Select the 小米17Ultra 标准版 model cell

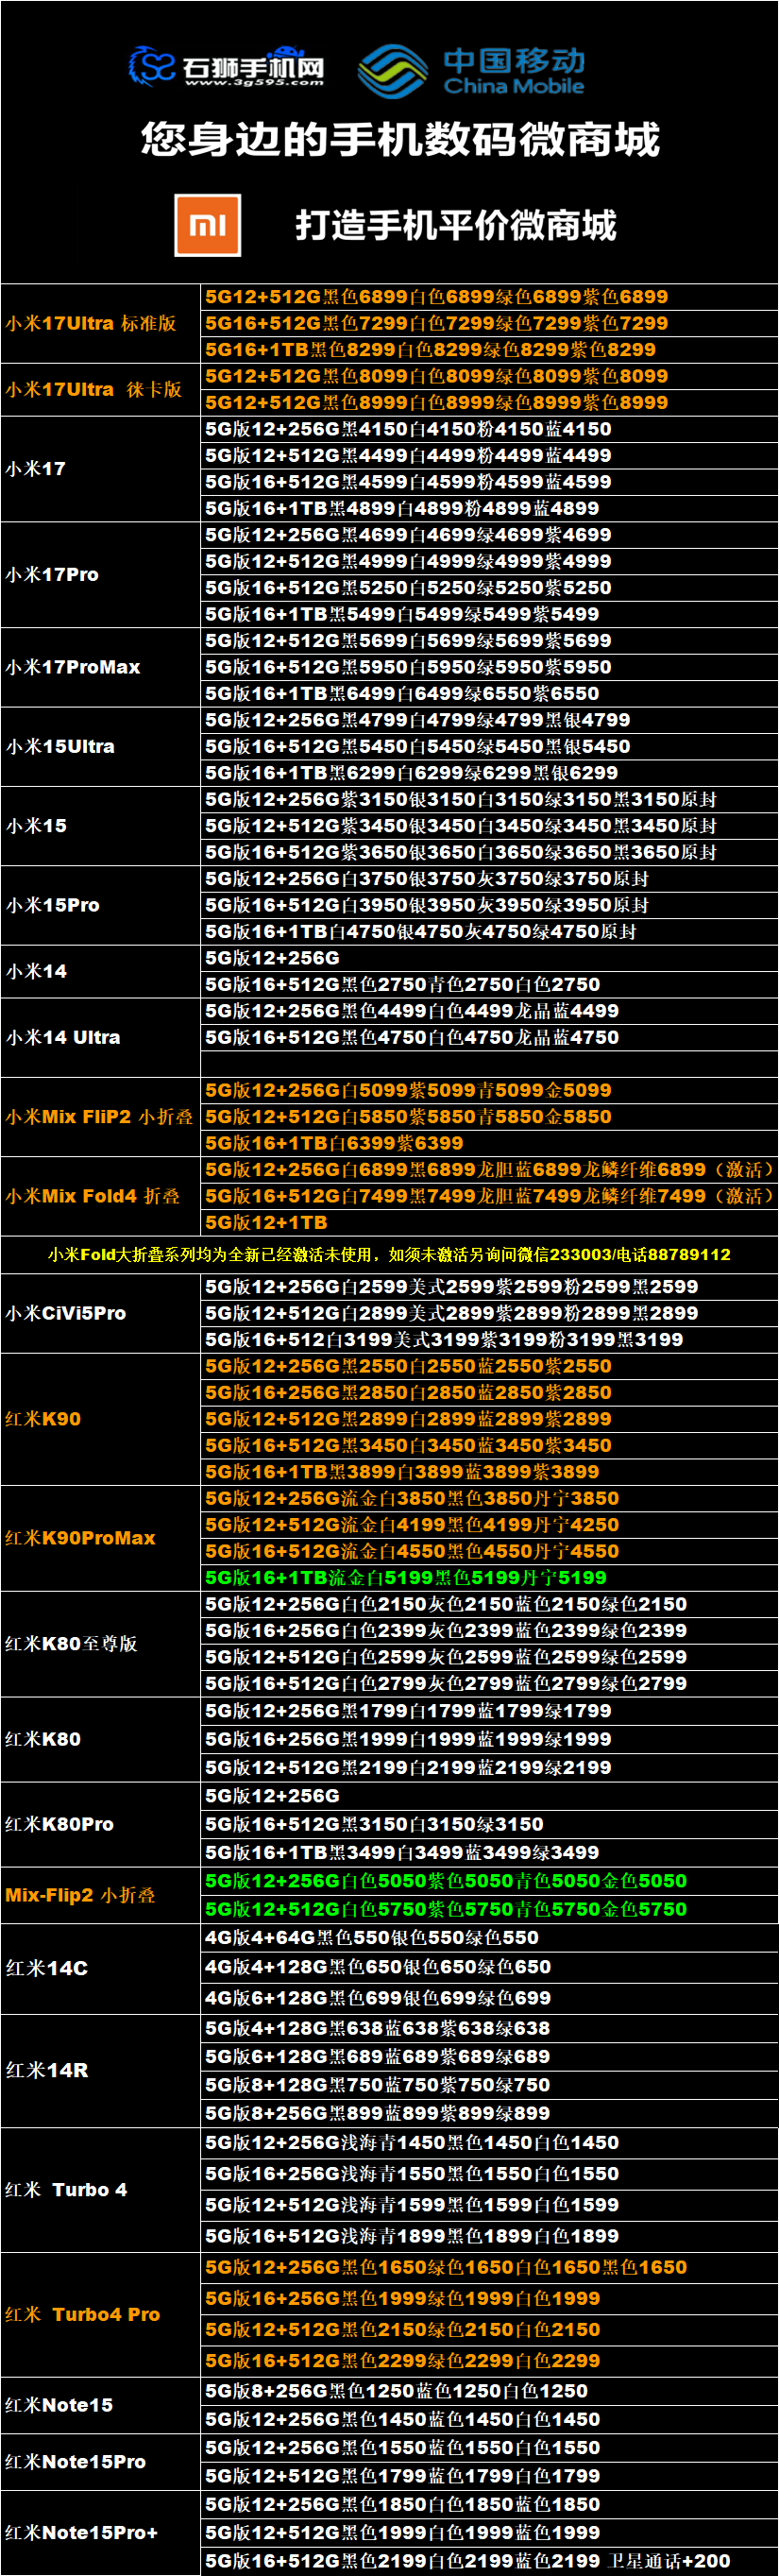point(91,323)
